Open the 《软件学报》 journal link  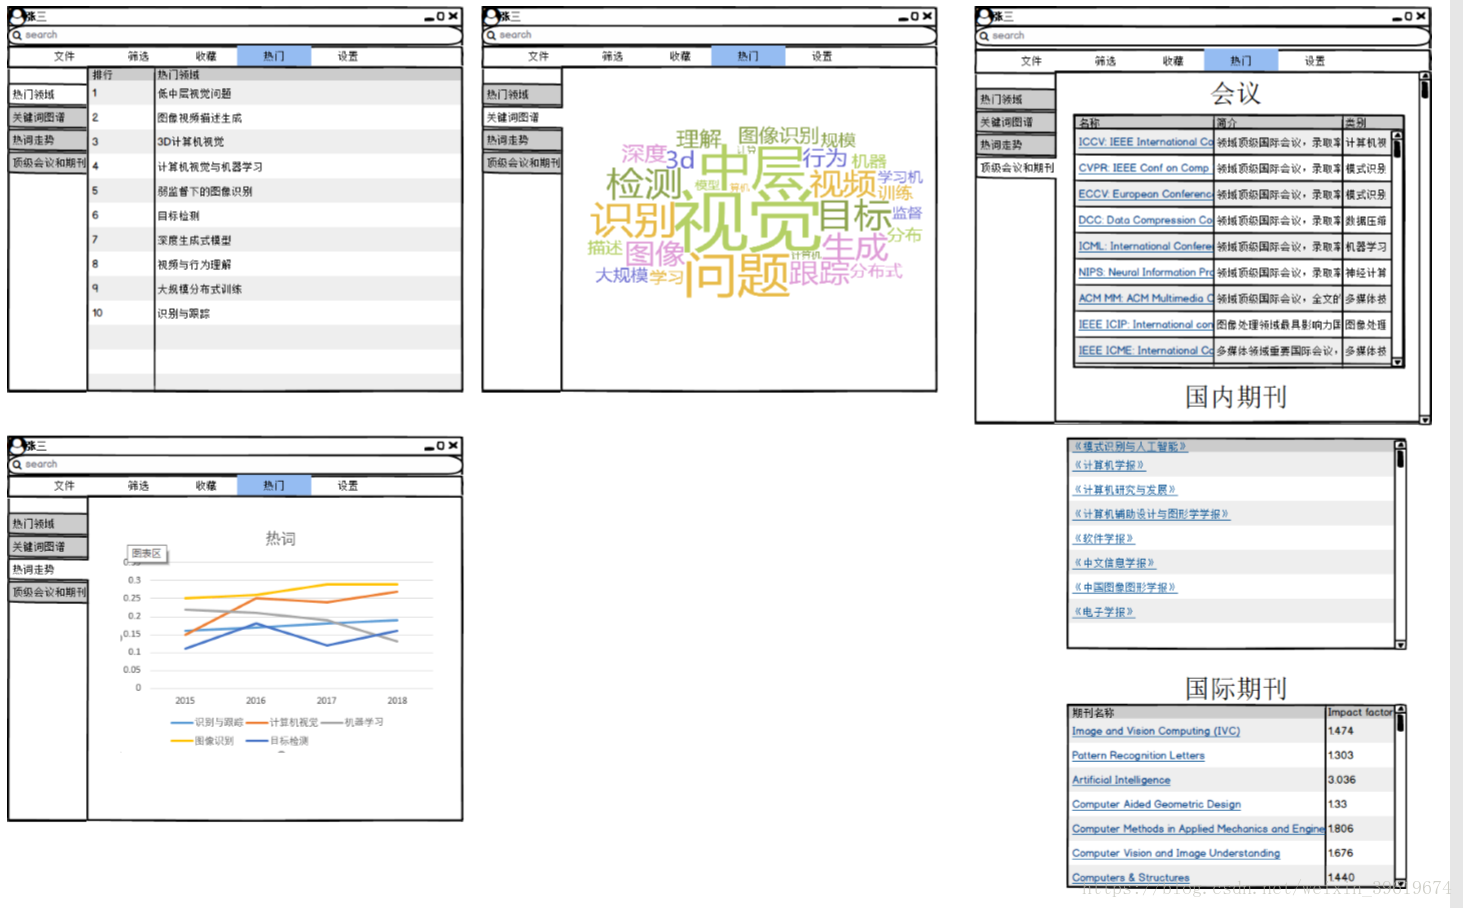pos(1104,538)
